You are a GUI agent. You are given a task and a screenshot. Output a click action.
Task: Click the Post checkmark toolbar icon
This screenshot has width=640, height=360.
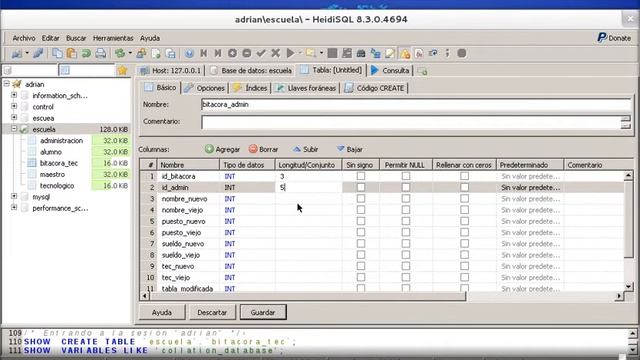click(261, 53)
